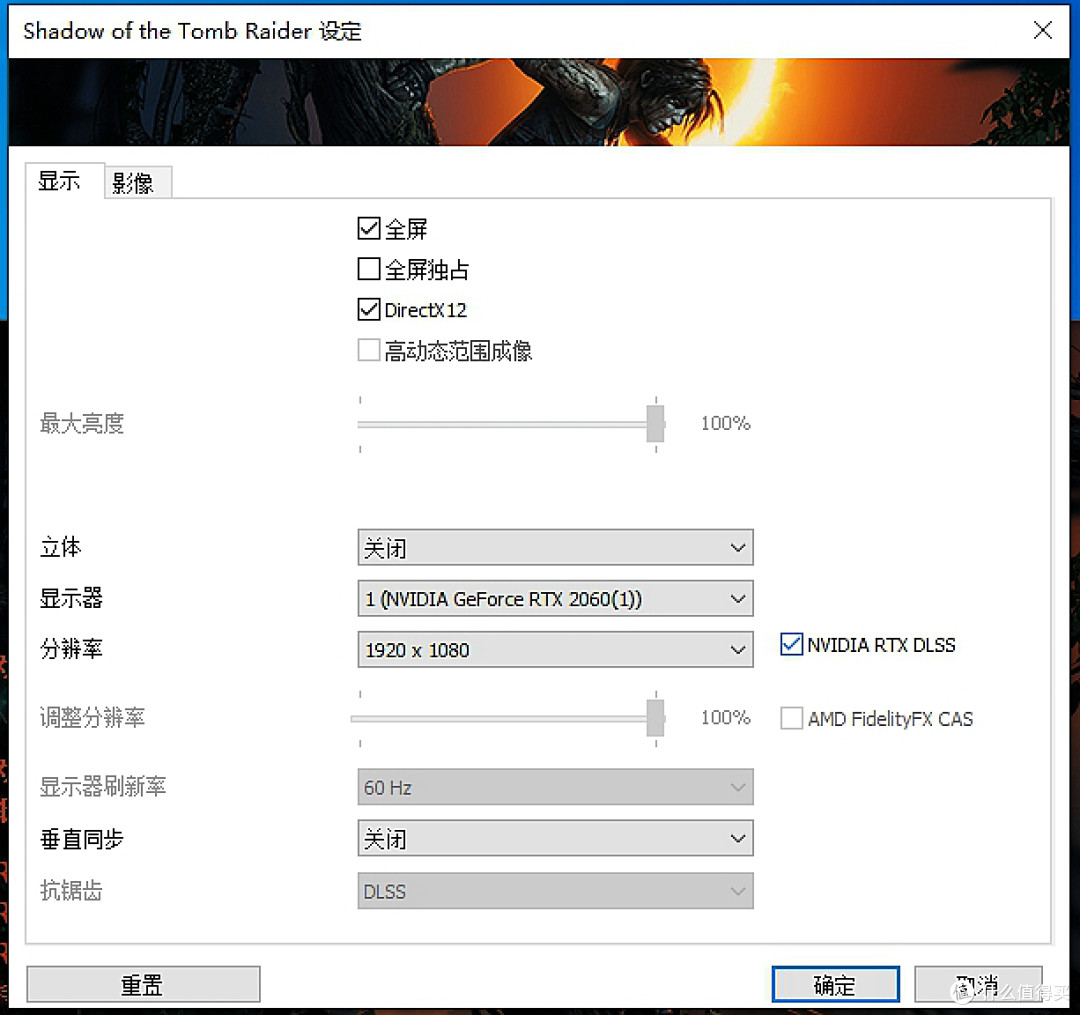Open the 立体 dropdown
Viewport: 1080px width, 1015px height.
point(555,547)
